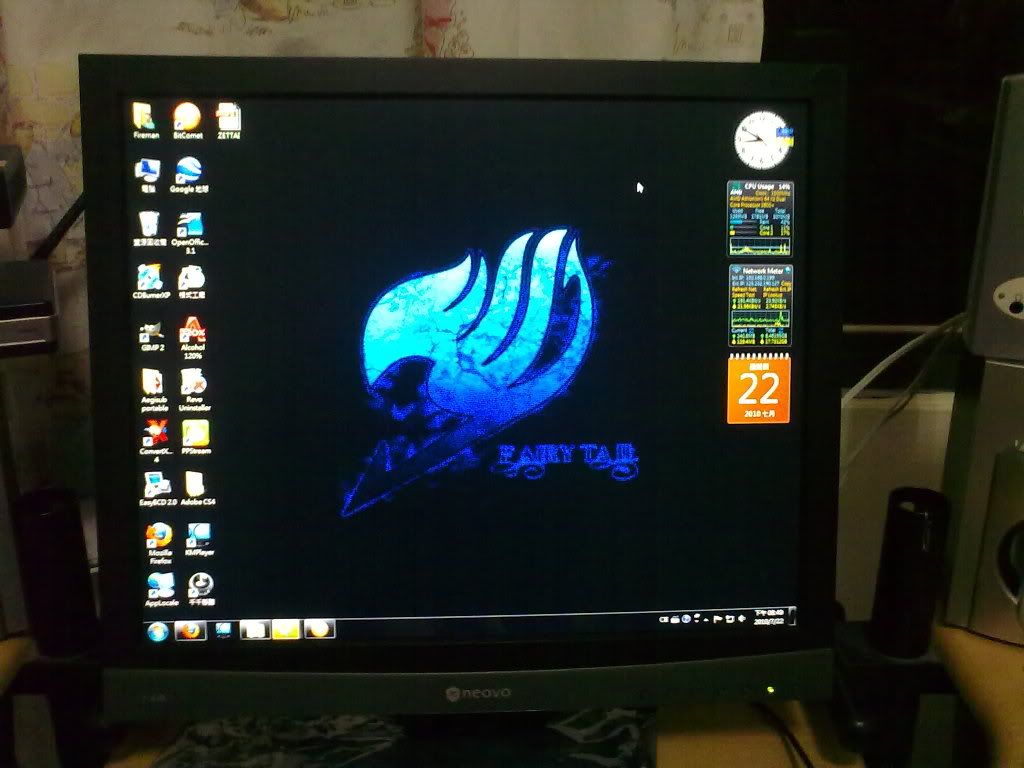Select the Aegisub portable folder icon
The height and width of the screenshot is (768, 1024).
(x=154, y=391)
